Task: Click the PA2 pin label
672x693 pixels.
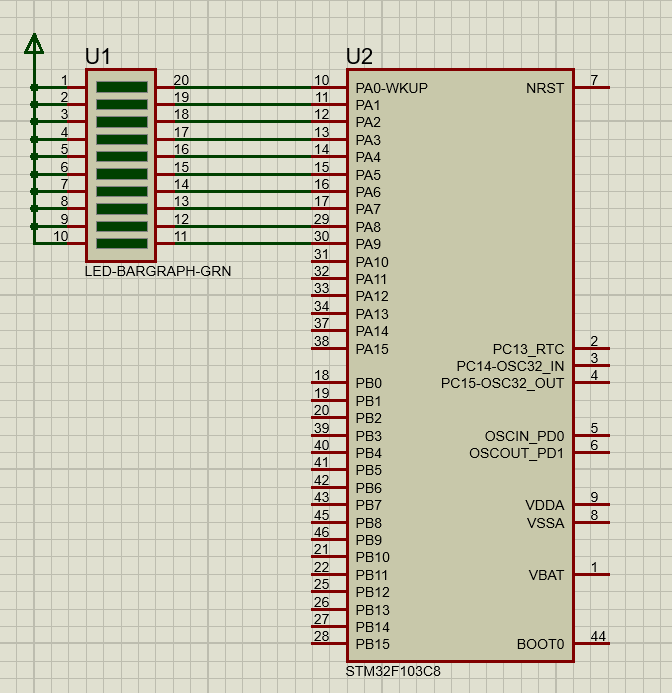Action: point(368,122)
